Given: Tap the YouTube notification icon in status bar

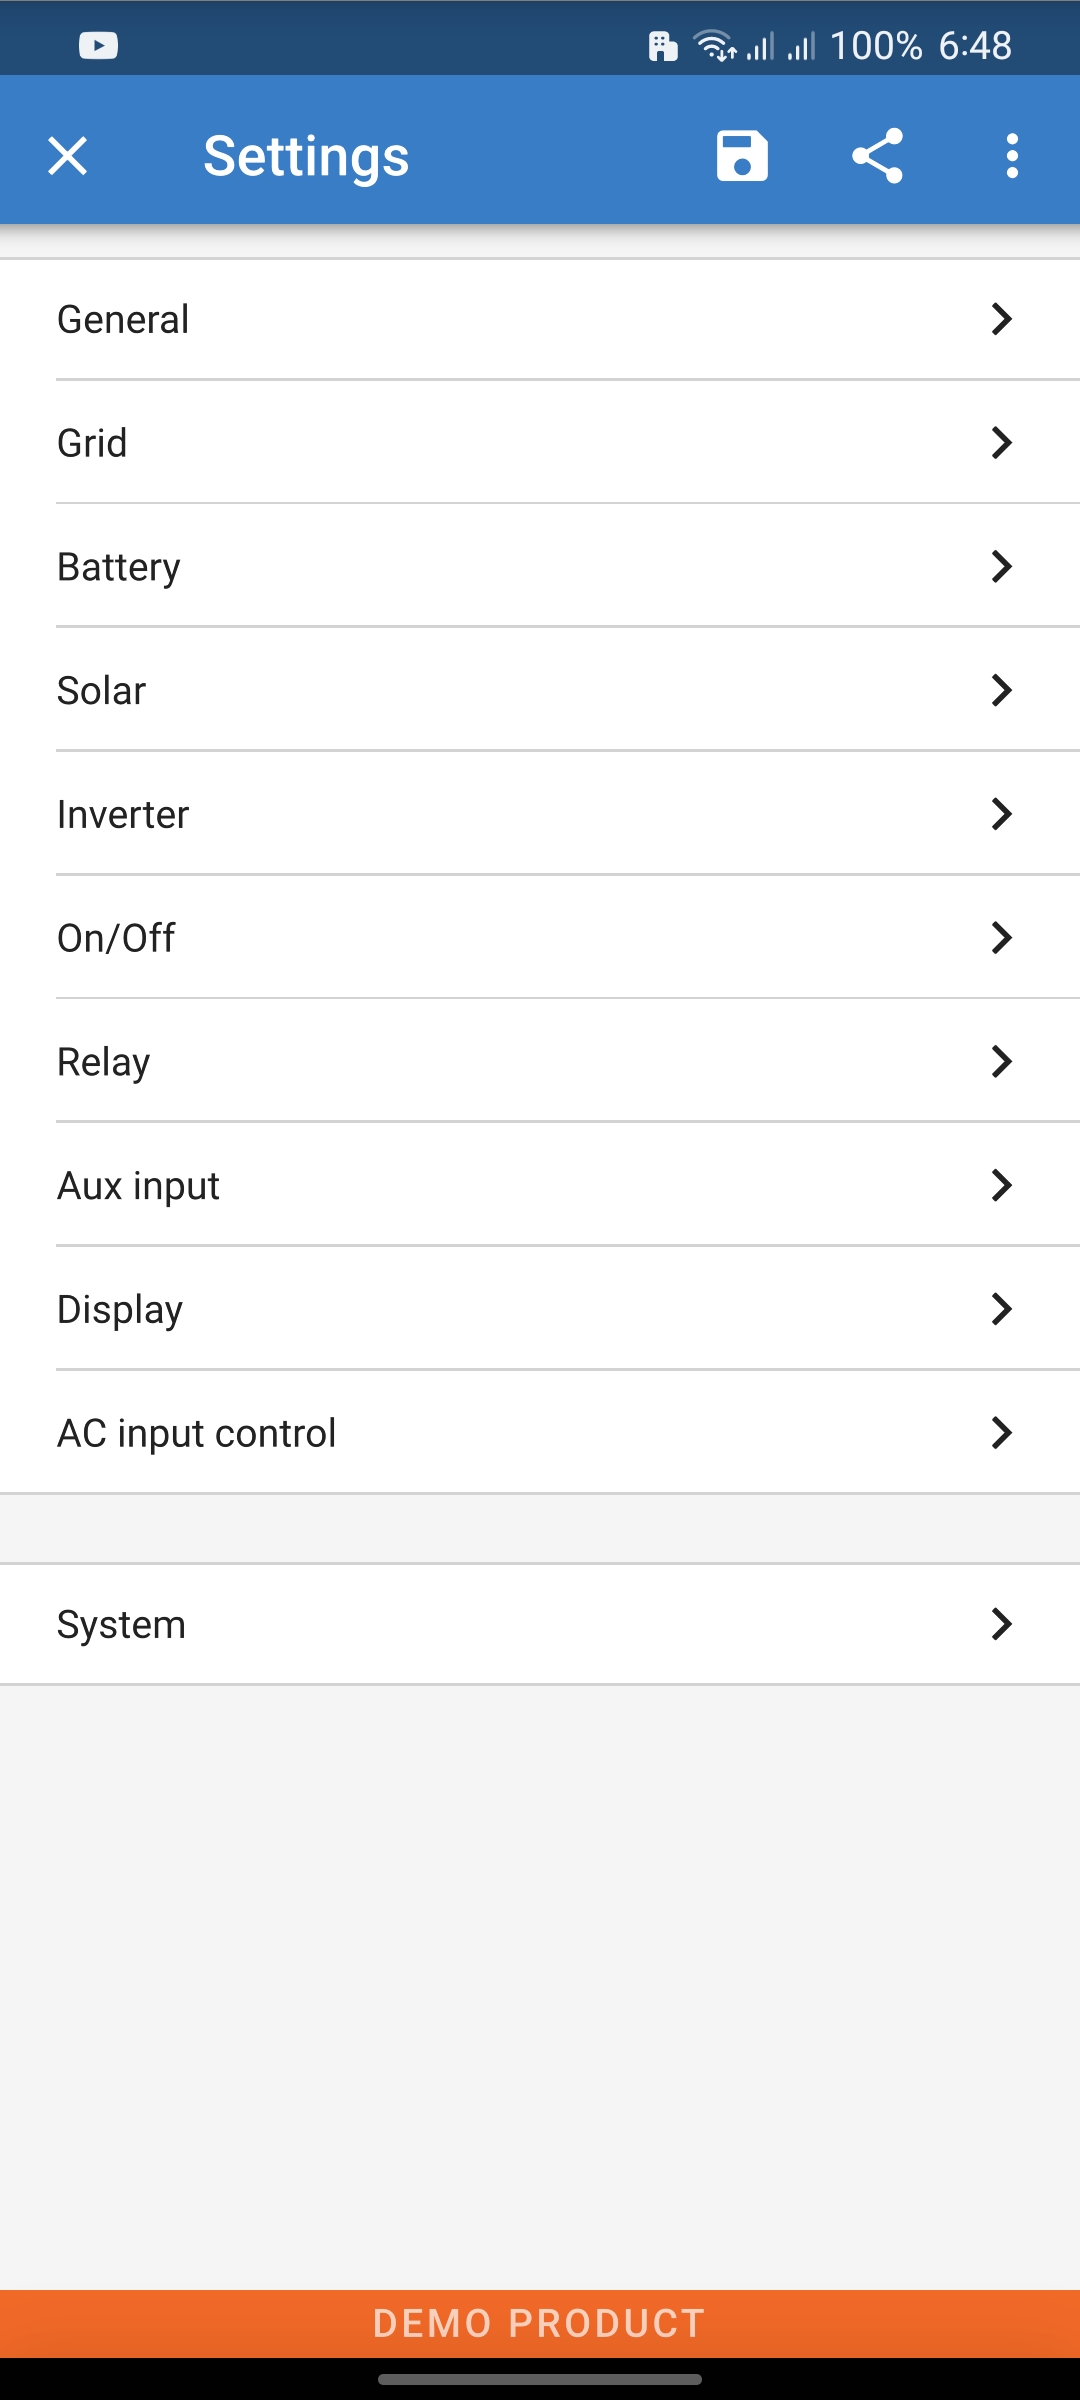Looking at the screenshot, I should click(x=98, y=46).
